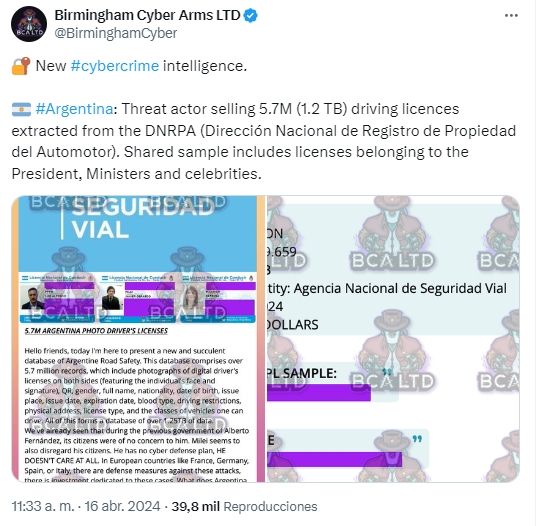Screen dimensions: 560x526
Task: Click the purple redaction bar under SAMPLE
Action: point(319,392)
